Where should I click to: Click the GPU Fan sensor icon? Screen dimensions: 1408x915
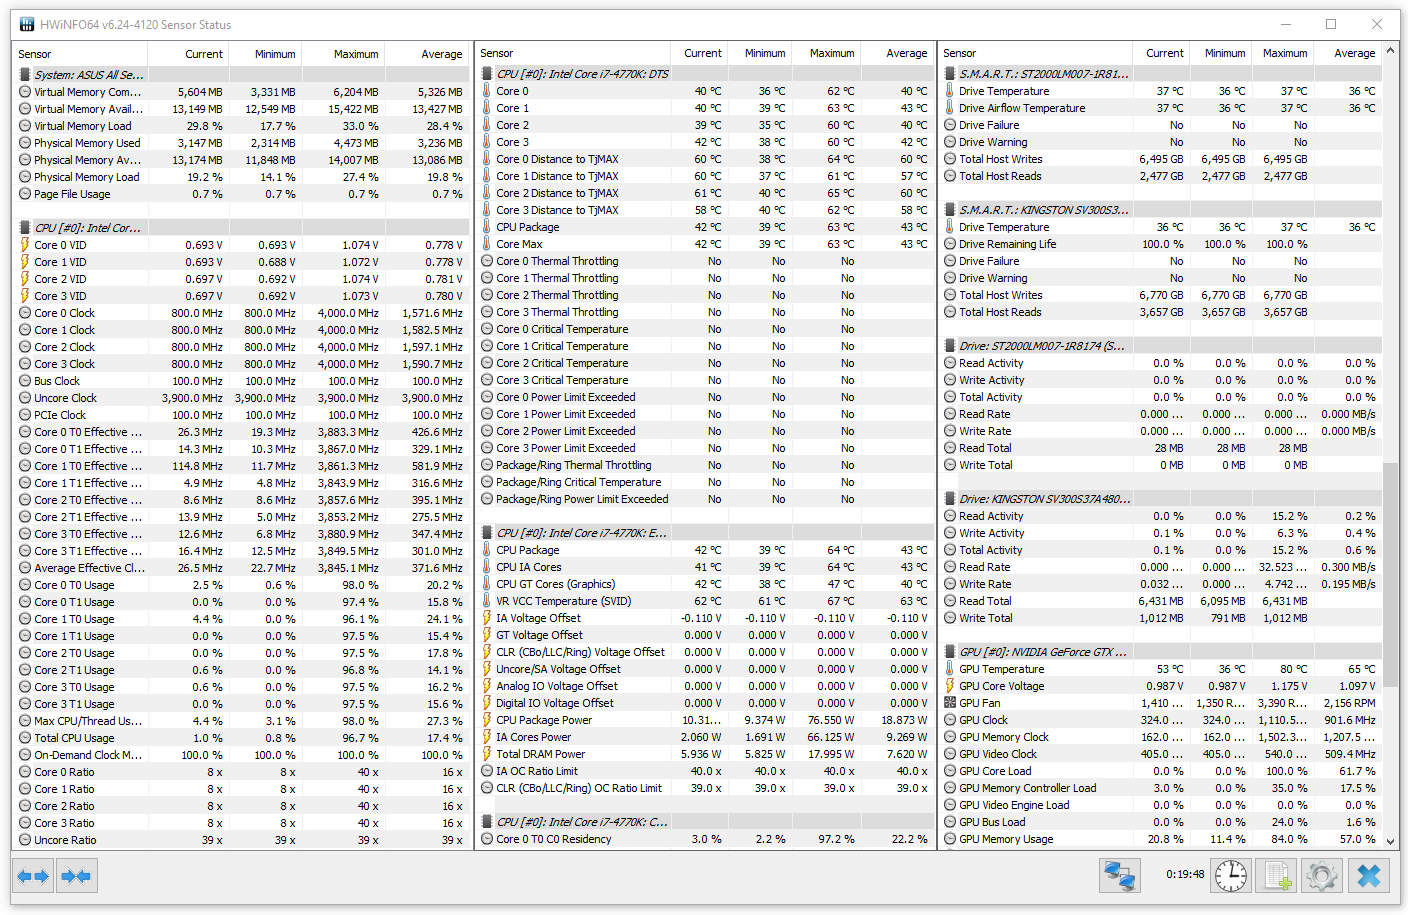[950, 703]
